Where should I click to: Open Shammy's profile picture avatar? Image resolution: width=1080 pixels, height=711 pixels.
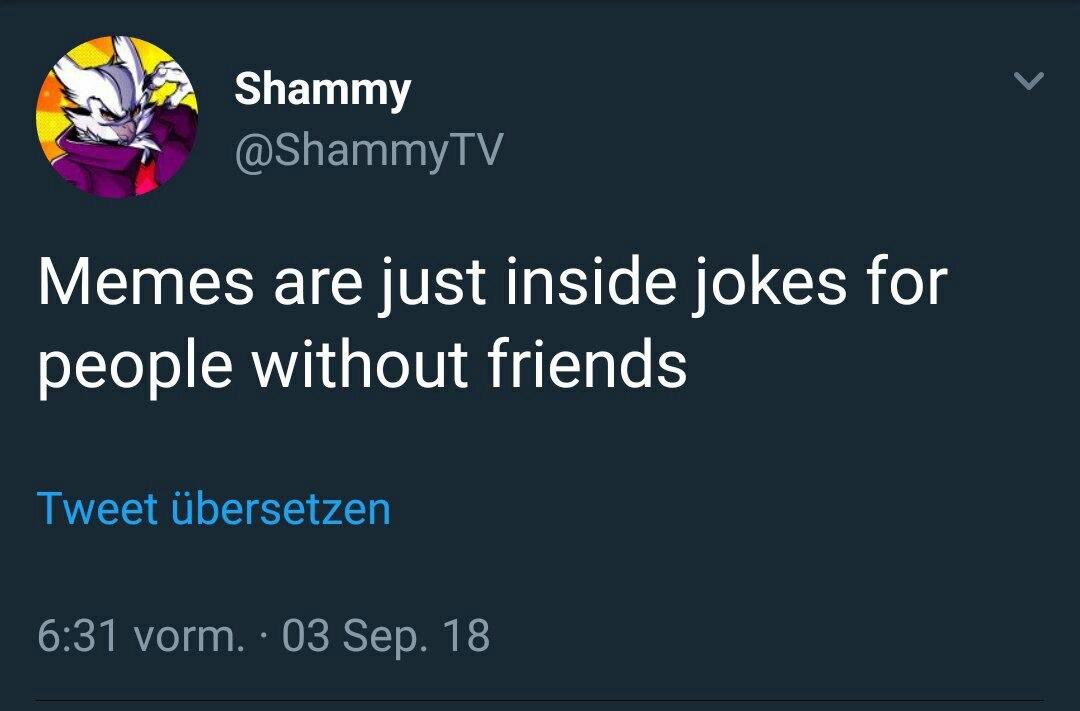(x=118, y=116)
